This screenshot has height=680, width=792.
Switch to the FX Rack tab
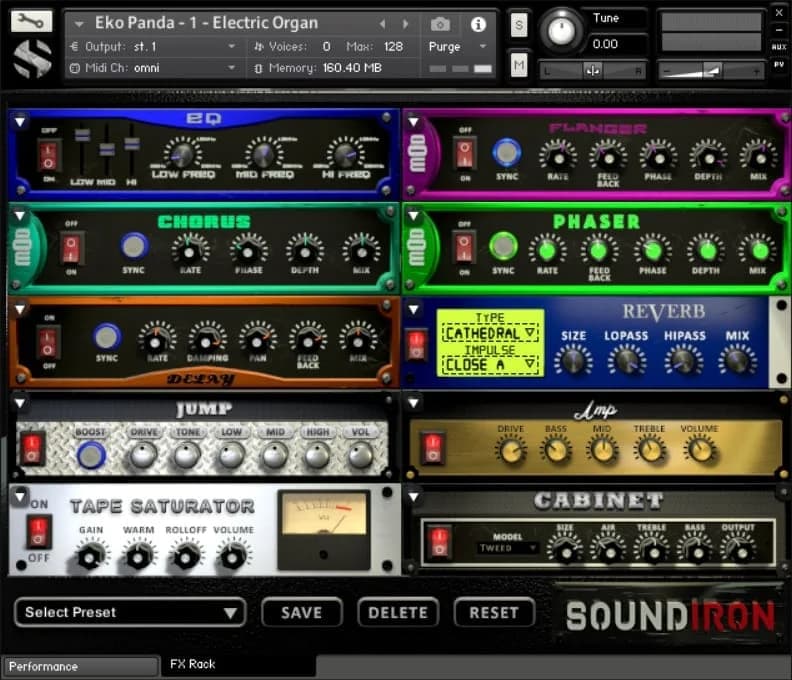[238, 665]
